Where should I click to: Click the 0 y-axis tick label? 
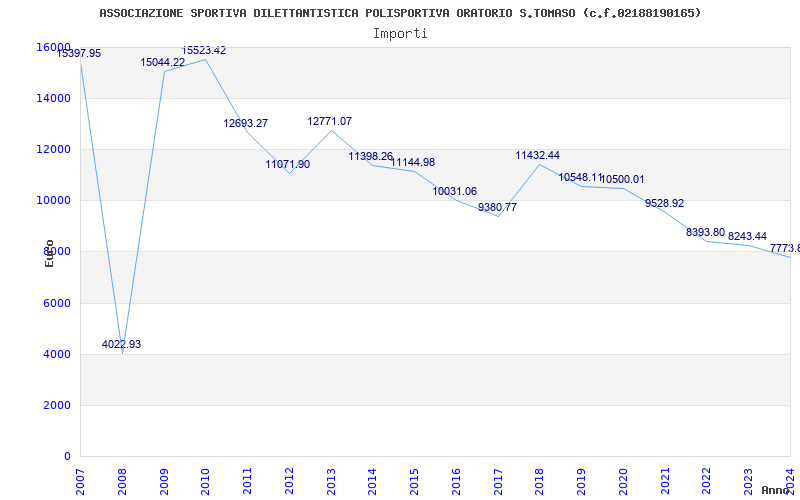(67, 456)
